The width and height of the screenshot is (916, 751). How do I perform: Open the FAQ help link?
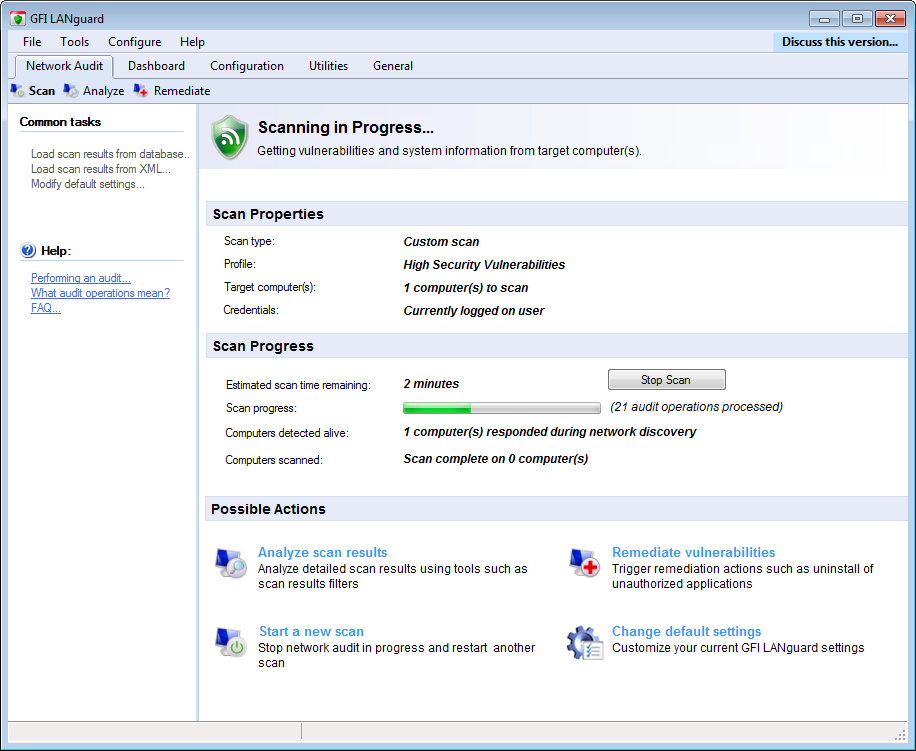click(46, 308)
